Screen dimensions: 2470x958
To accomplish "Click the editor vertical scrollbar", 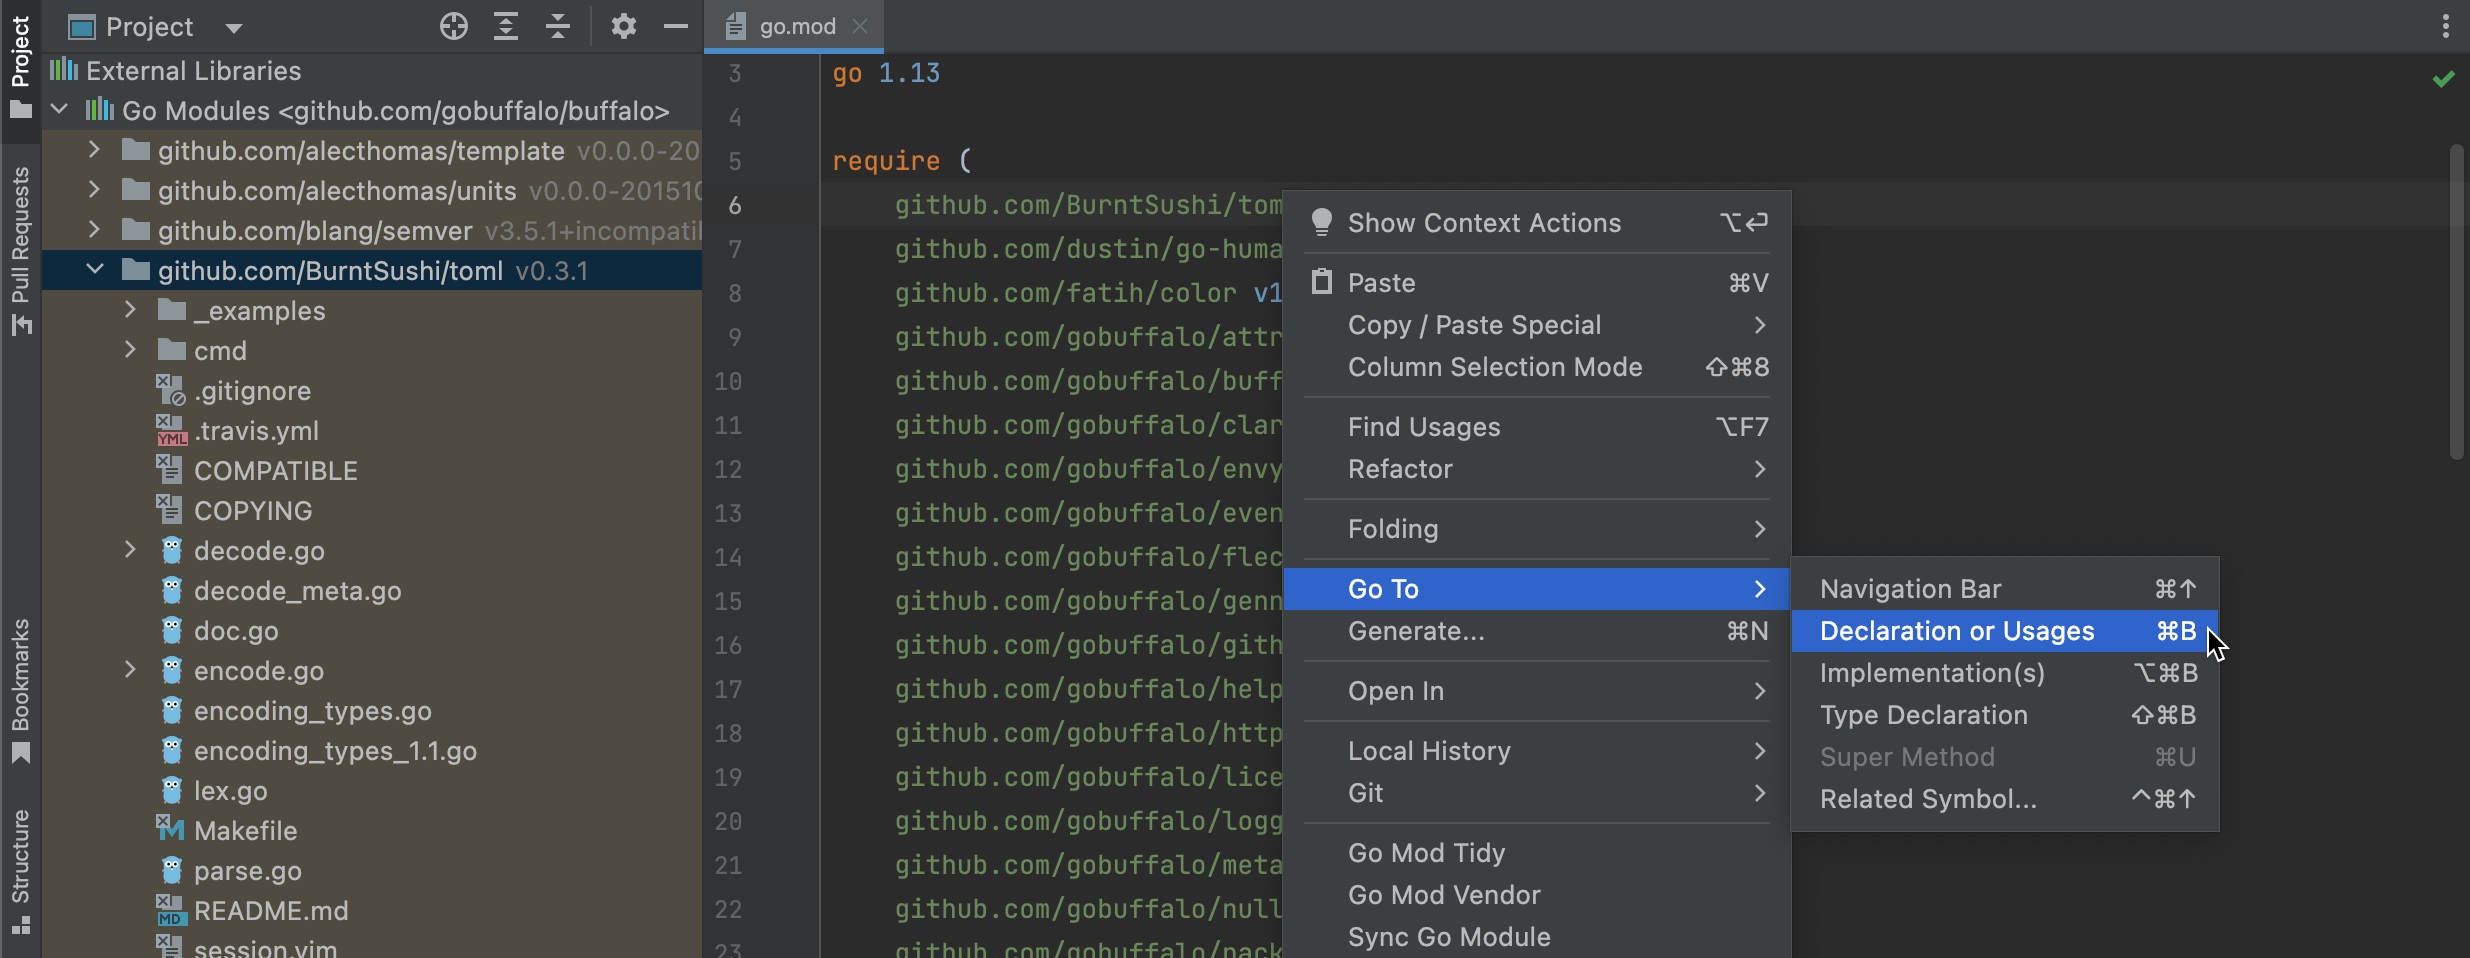I will click(2456, 300).
